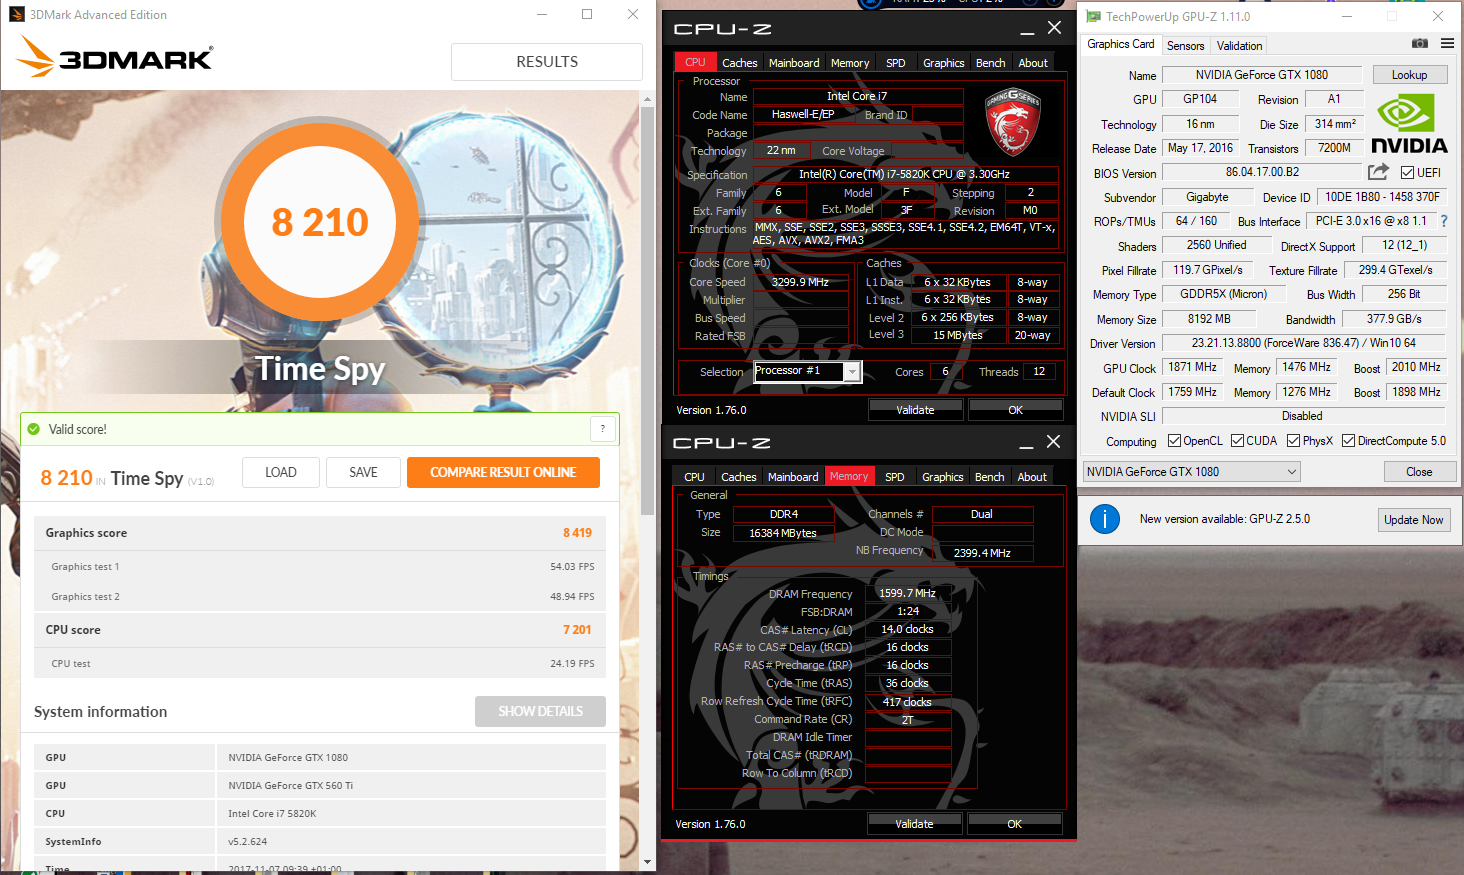Click the RESULTS button in 3DMark
The height and width of the screenshot is (875, 1464).
[x=547, y=62]
